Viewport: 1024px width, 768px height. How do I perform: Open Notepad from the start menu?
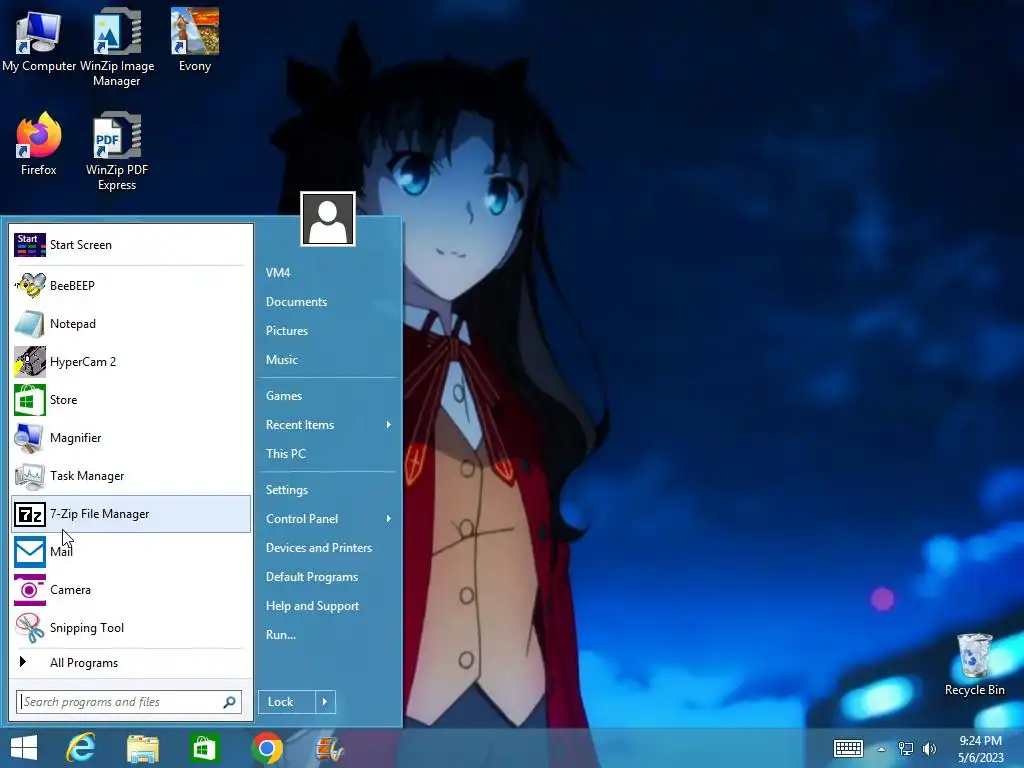coord(131,323)
